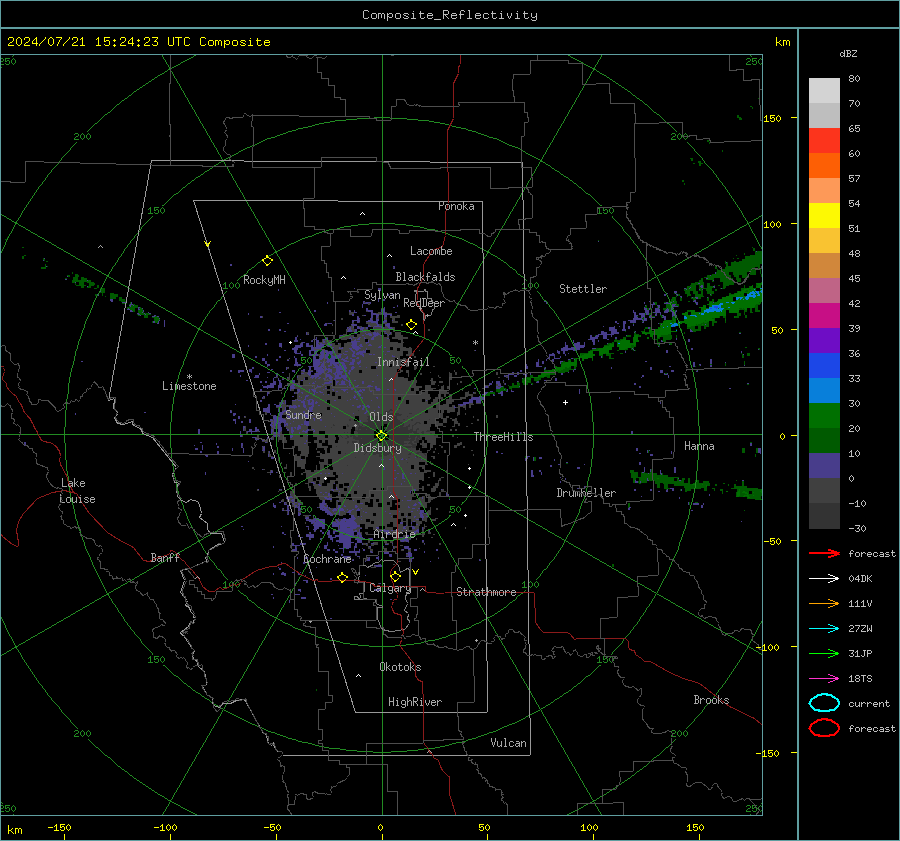Click the Didsbury town label
Viewport: 900px width, 841px height.
pos(377,448)
